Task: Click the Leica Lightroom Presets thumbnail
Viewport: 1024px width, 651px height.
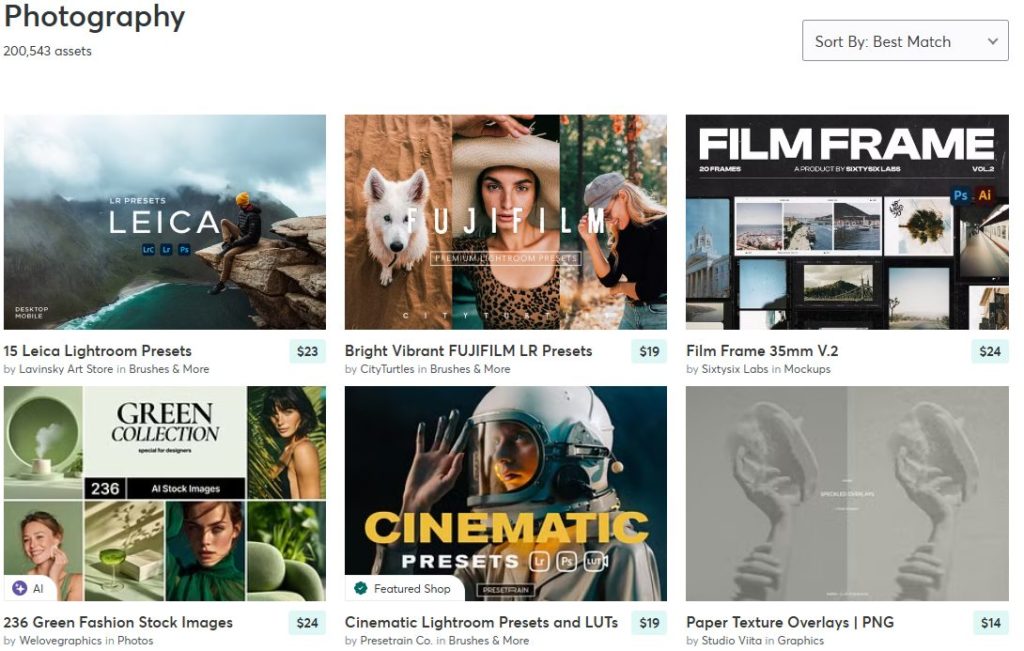Action: (x=165, y=222)
